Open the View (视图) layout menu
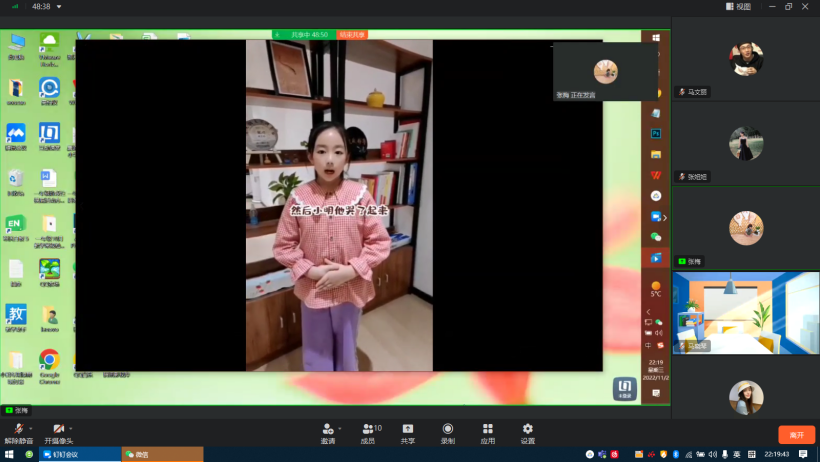 (738, 6)
